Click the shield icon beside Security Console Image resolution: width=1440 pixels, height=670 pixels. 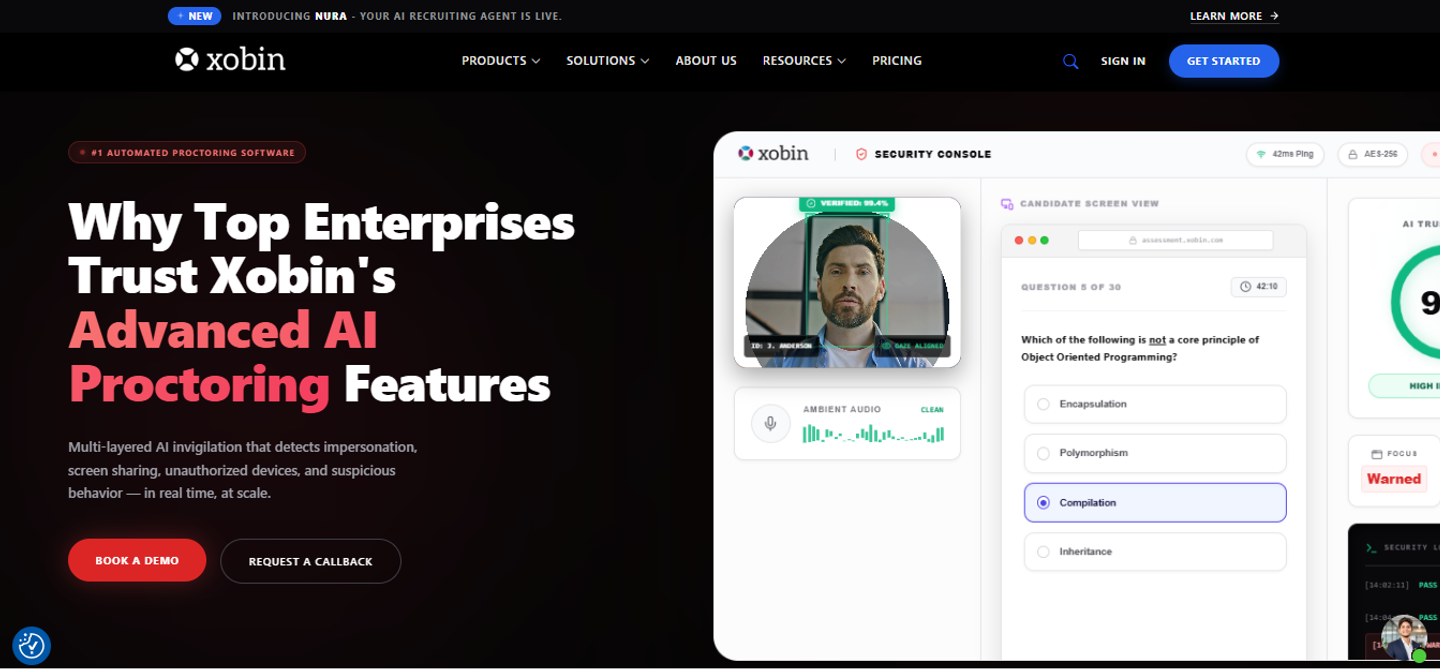click(x=861, y=154)
